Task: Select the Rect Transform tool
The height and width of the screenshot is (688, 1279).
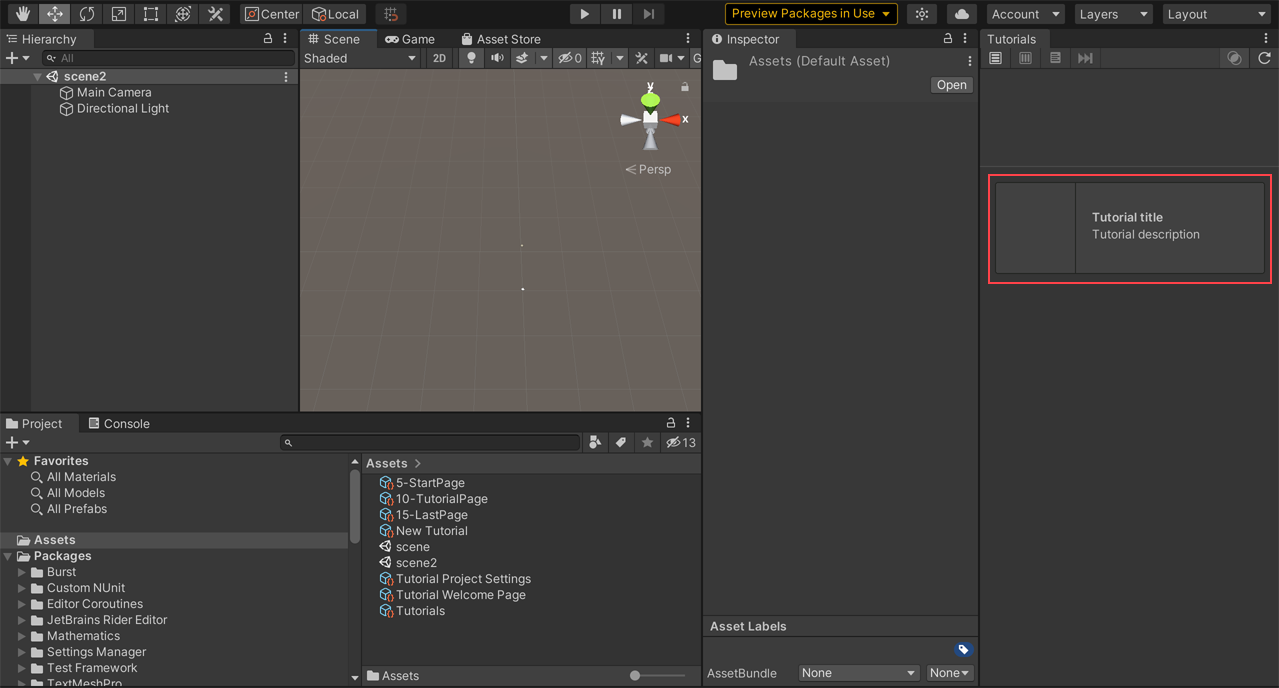Action: click(151, 14)
